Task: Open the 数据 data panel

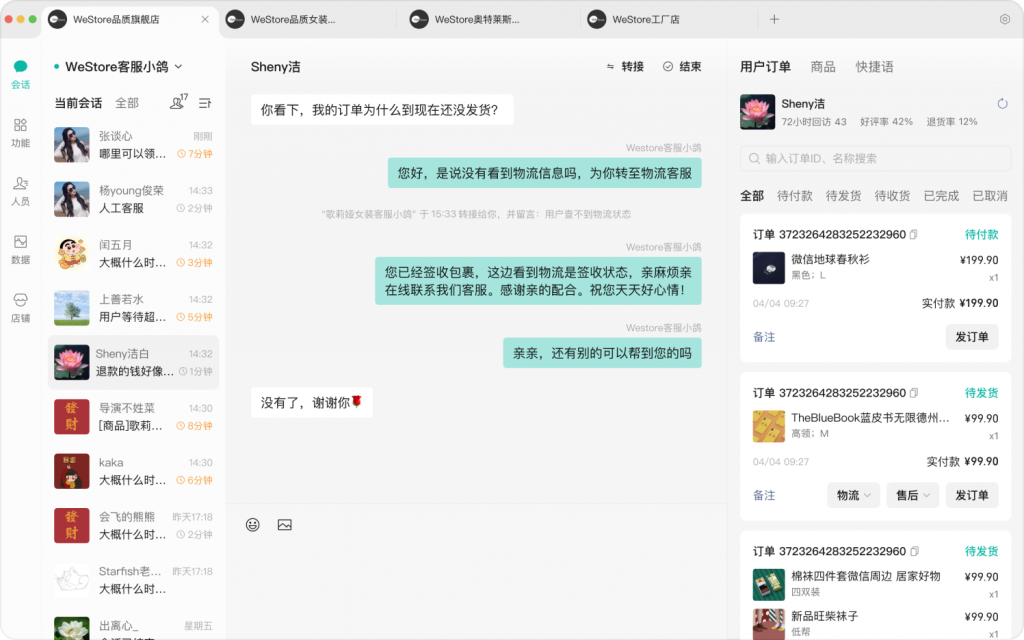Action: point(20,243)
